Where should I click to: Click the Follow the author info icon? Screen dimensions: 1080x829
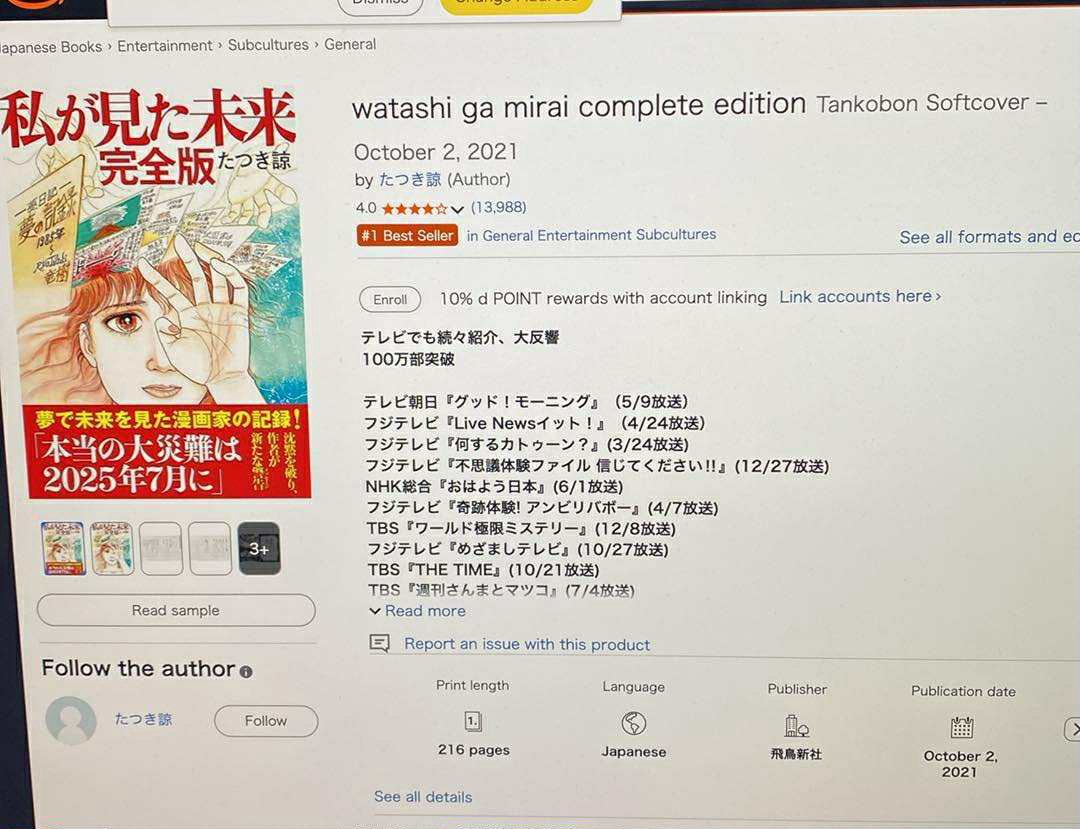246,672
